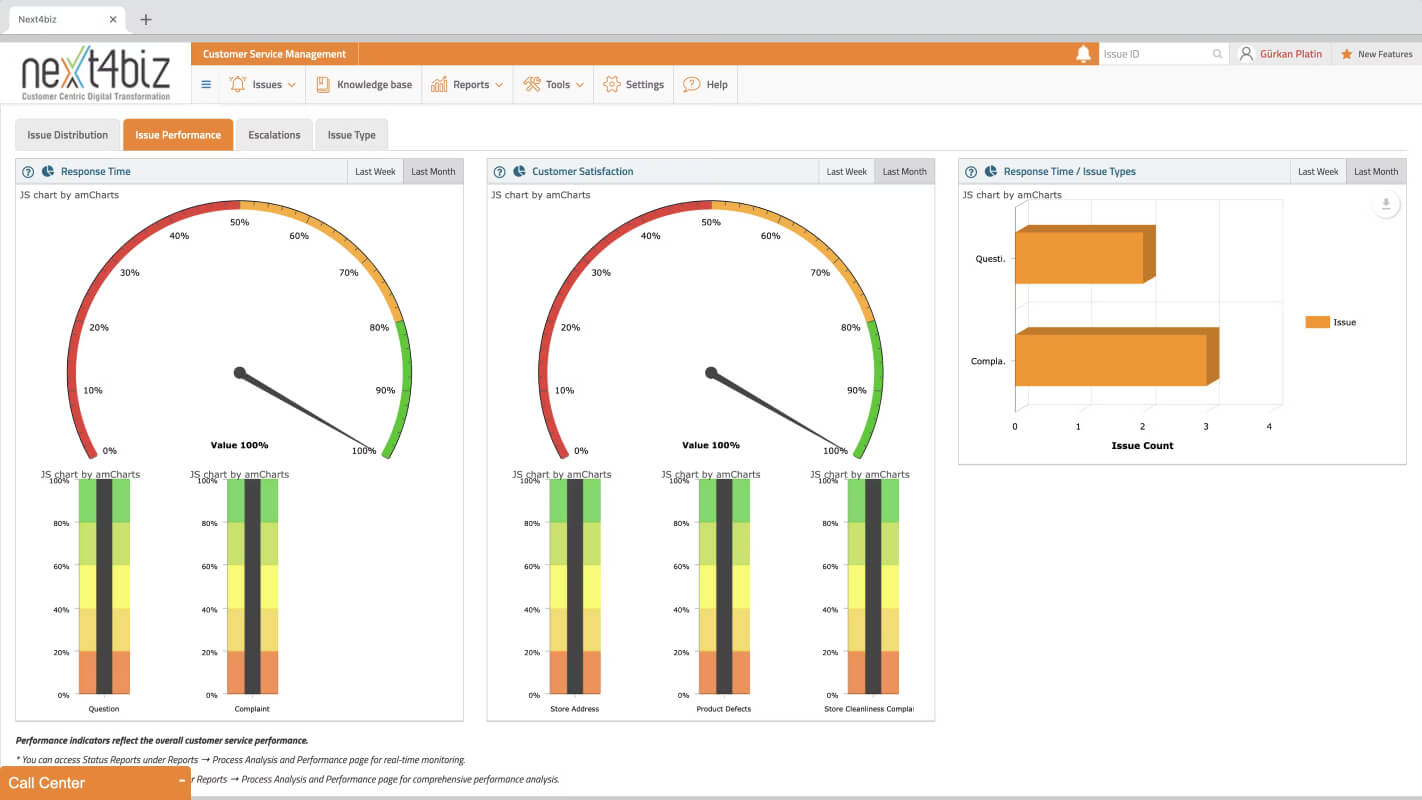The image size is (1422, 800).
Task: Click the hamburger menu icon
Action: (x=206, y=85)
